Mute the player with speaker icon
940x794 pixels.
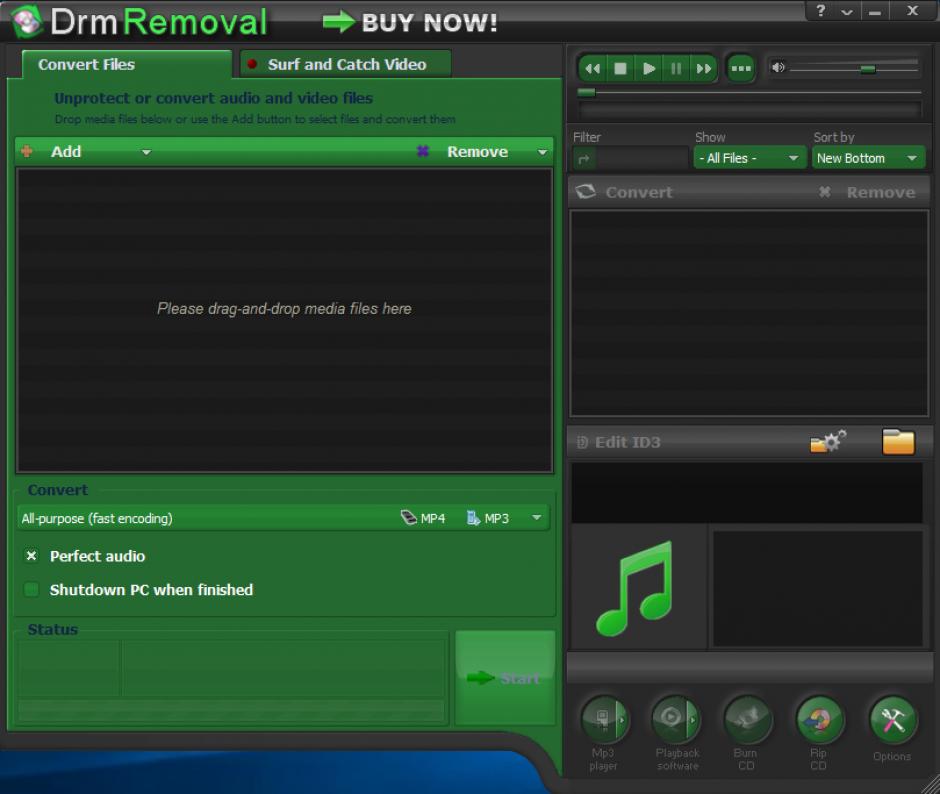(778, 67)
